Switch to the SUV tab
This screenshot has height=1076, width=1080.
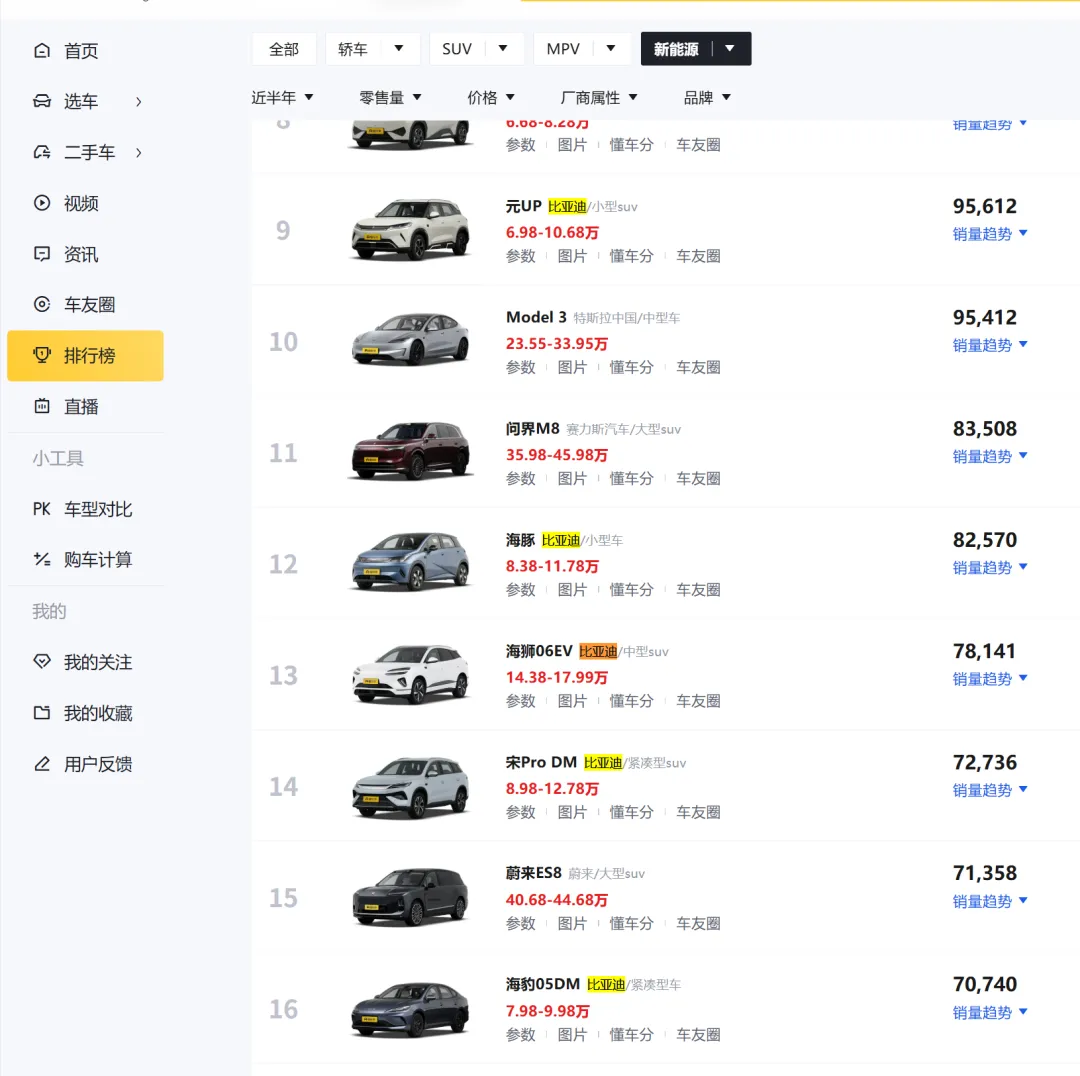point(457,49)
